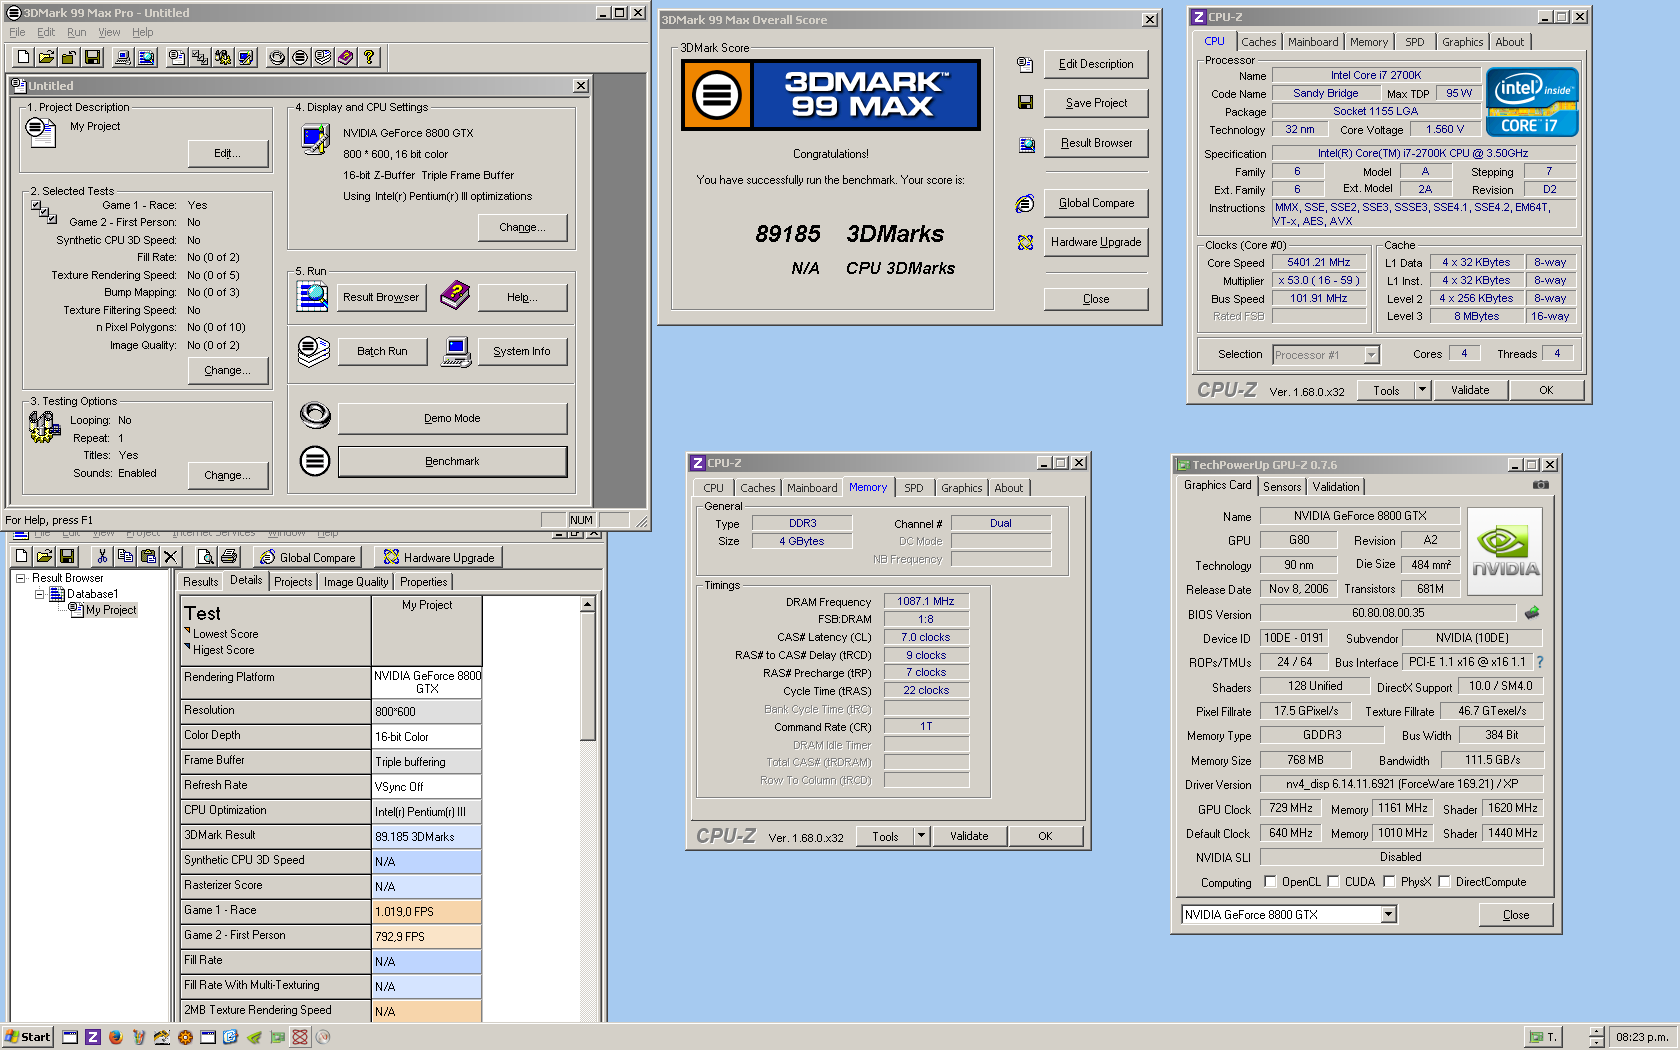
Task: Click the New project icon in 3DMark toolbar
Action: (x=23, y=57)
